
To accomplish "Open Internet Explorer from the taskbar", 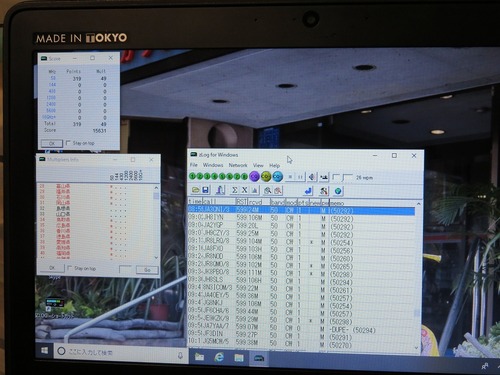I will click(x=219, y=357).
